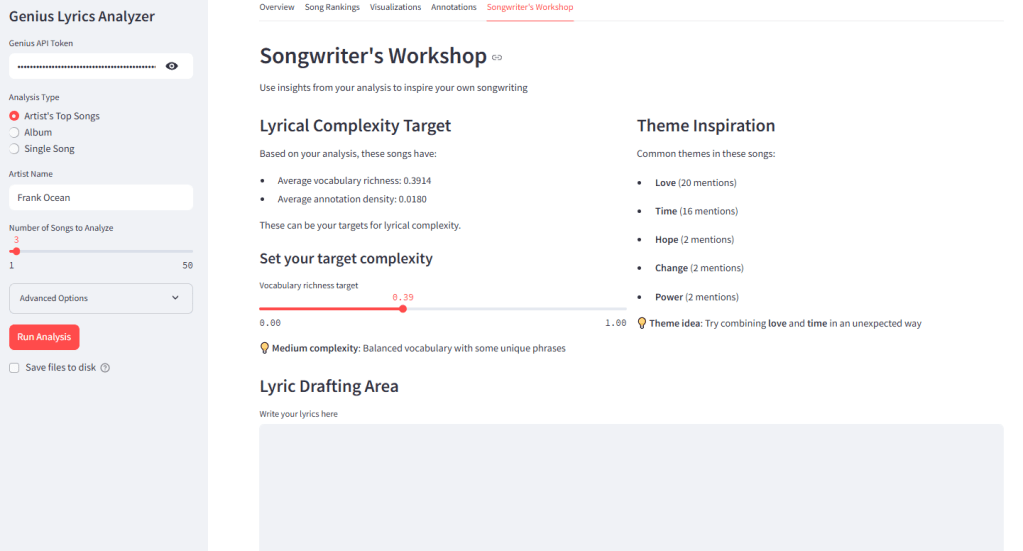The width and height of the screenshot is (1023, 551).
Task: Click the lightbulb icon beside Medium complexity
Action: (265, 348)
